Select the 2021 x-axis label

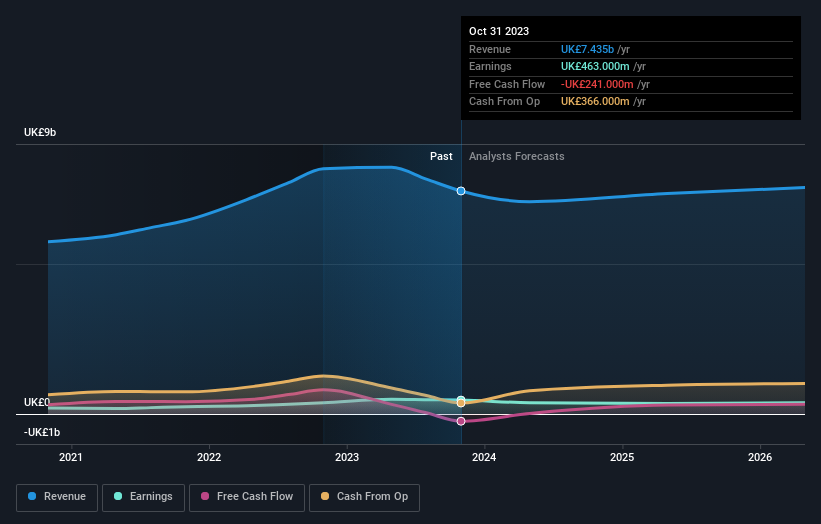71,458
